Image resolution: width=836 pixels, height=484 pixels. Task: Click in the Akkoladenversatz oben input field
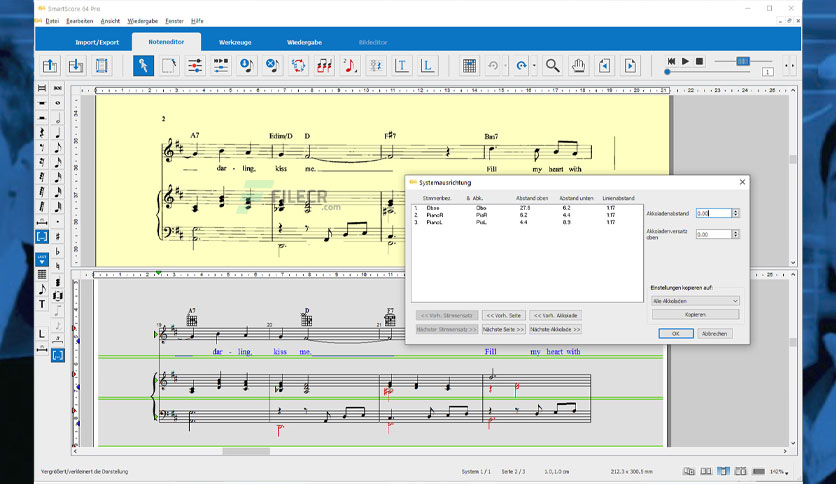coord(713,234)
